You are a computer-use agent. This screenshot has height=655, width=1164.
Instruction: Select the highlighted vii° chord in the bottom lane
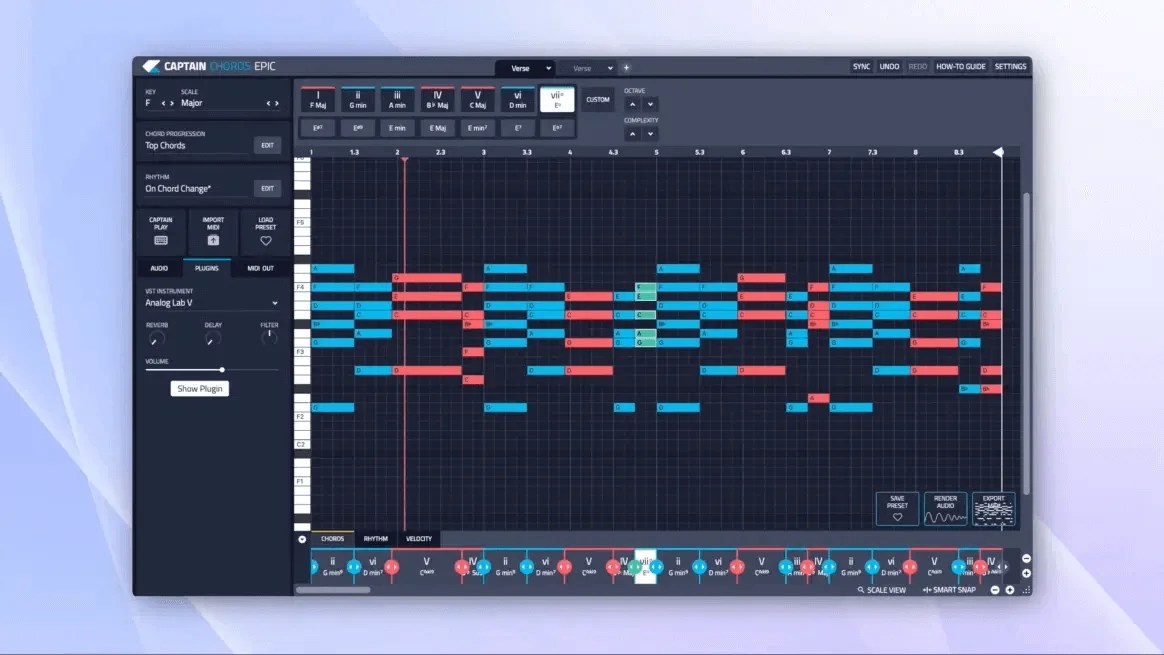click(645, 567)
